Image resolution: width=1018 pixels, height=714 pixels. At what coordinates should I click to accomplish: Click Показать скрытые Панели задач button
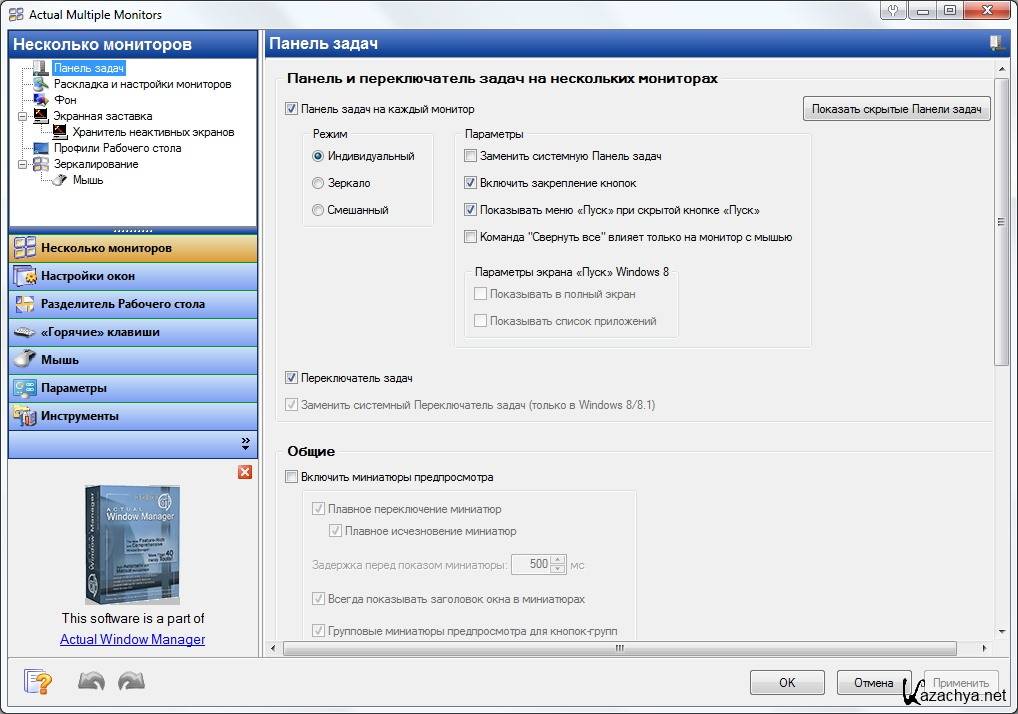tap(896, 109)
